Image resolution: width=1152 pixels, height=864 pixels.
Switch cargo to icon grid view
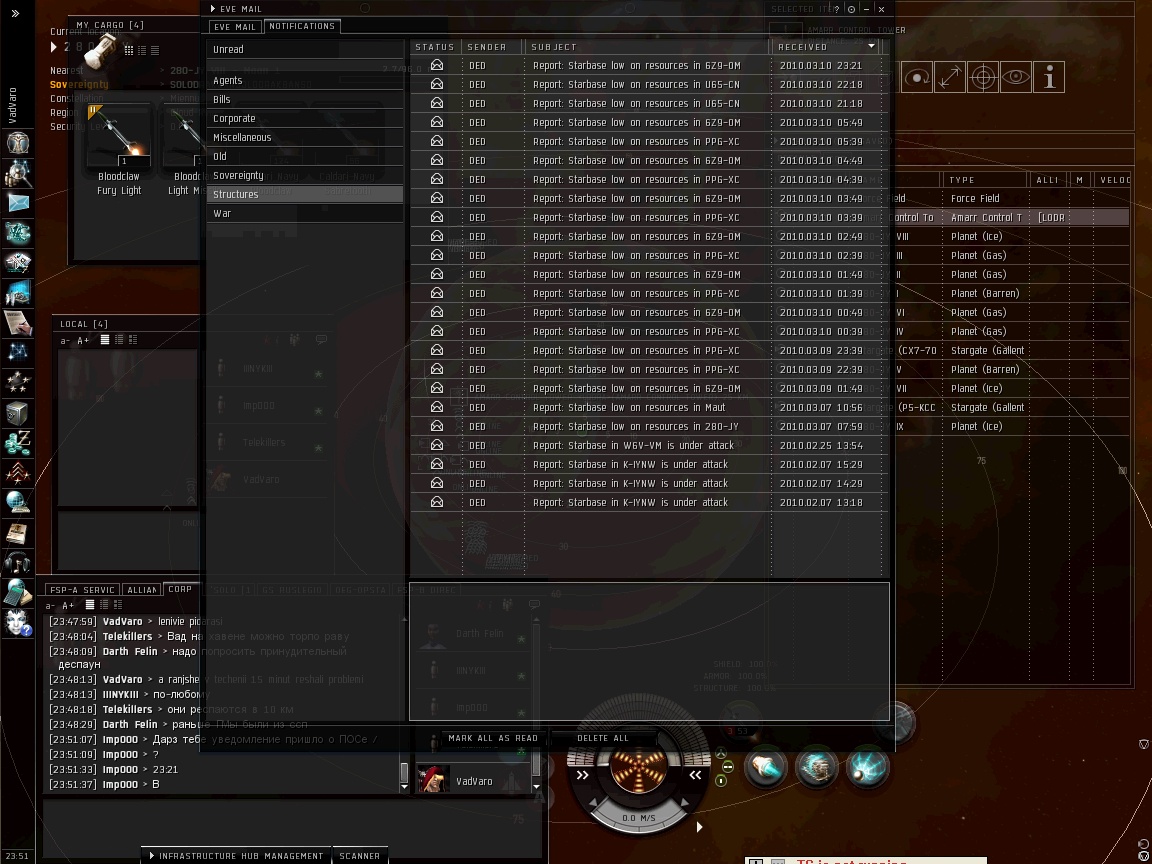(129, 50)
